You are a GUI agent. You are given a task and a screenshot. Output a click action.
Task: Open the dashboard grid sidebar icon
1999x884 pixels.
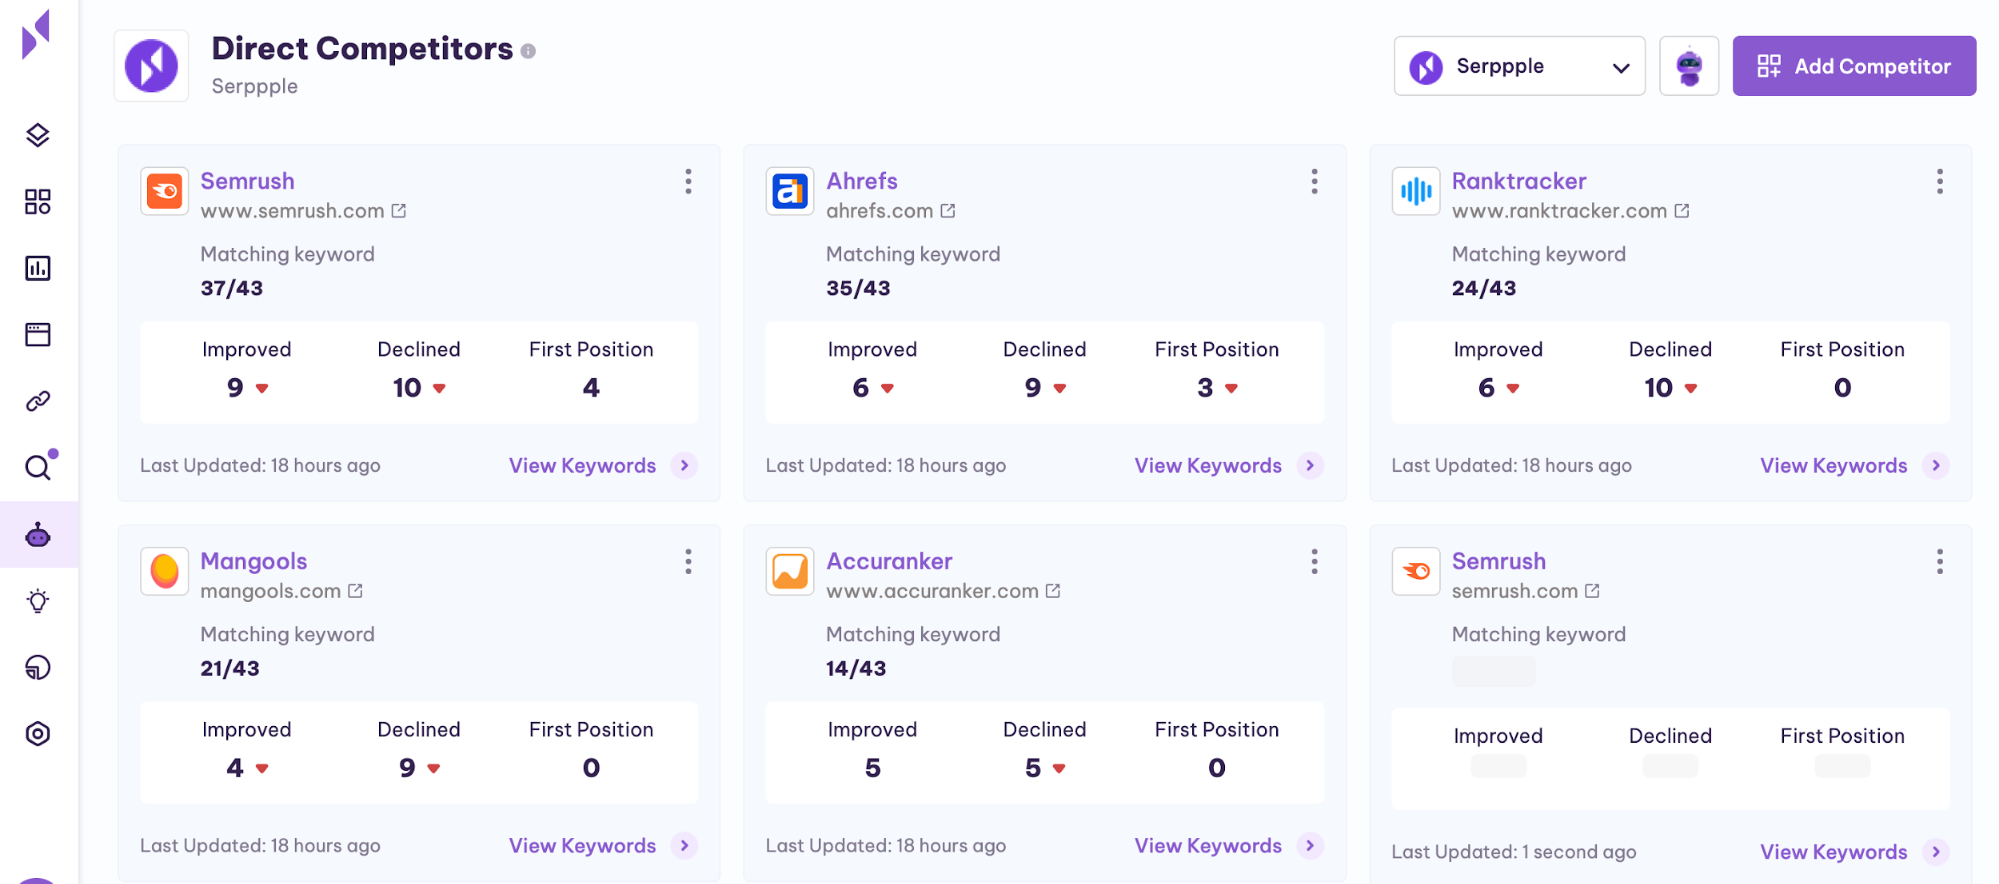pyautogui.click(x=38, y=202)
